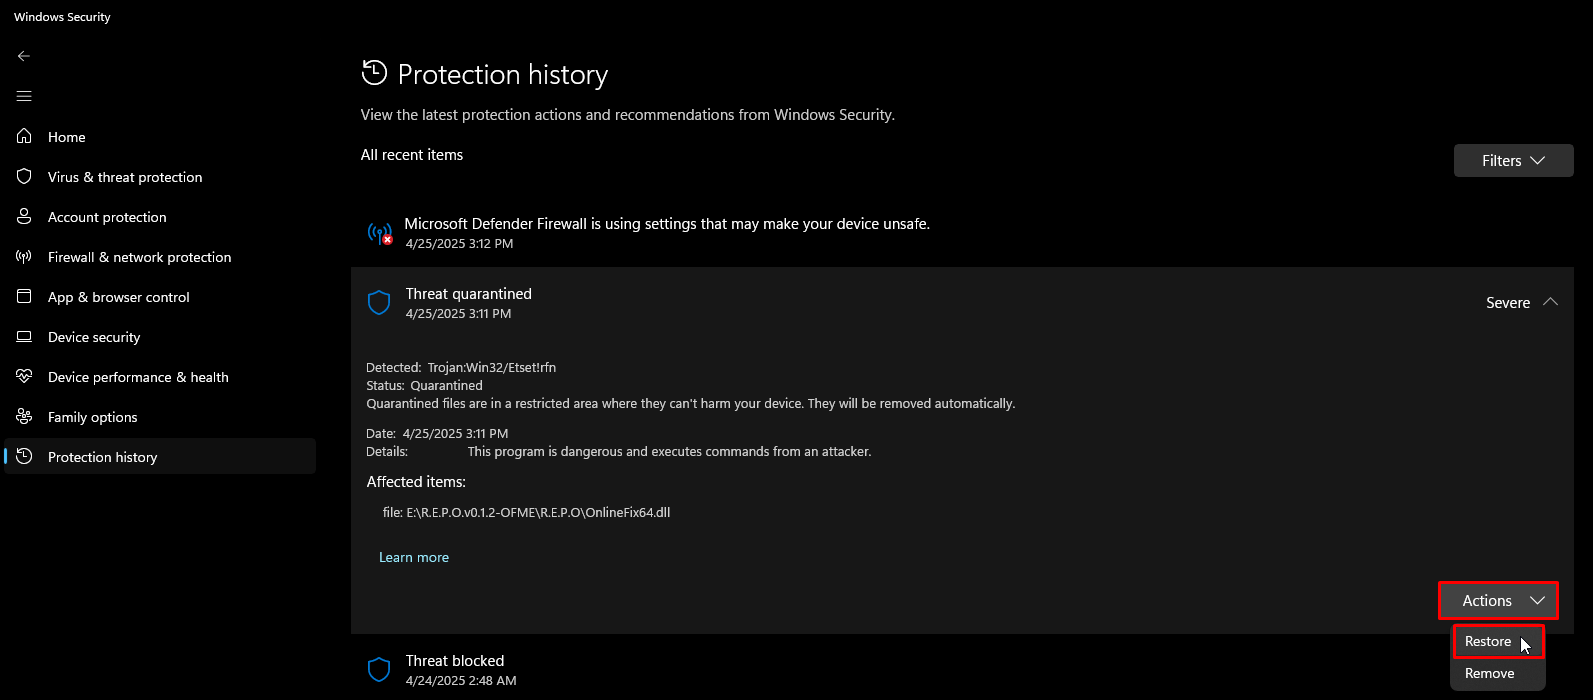Select Protection history in the sidebar
The image size is (1593, 700).
[x=103, y=457]
